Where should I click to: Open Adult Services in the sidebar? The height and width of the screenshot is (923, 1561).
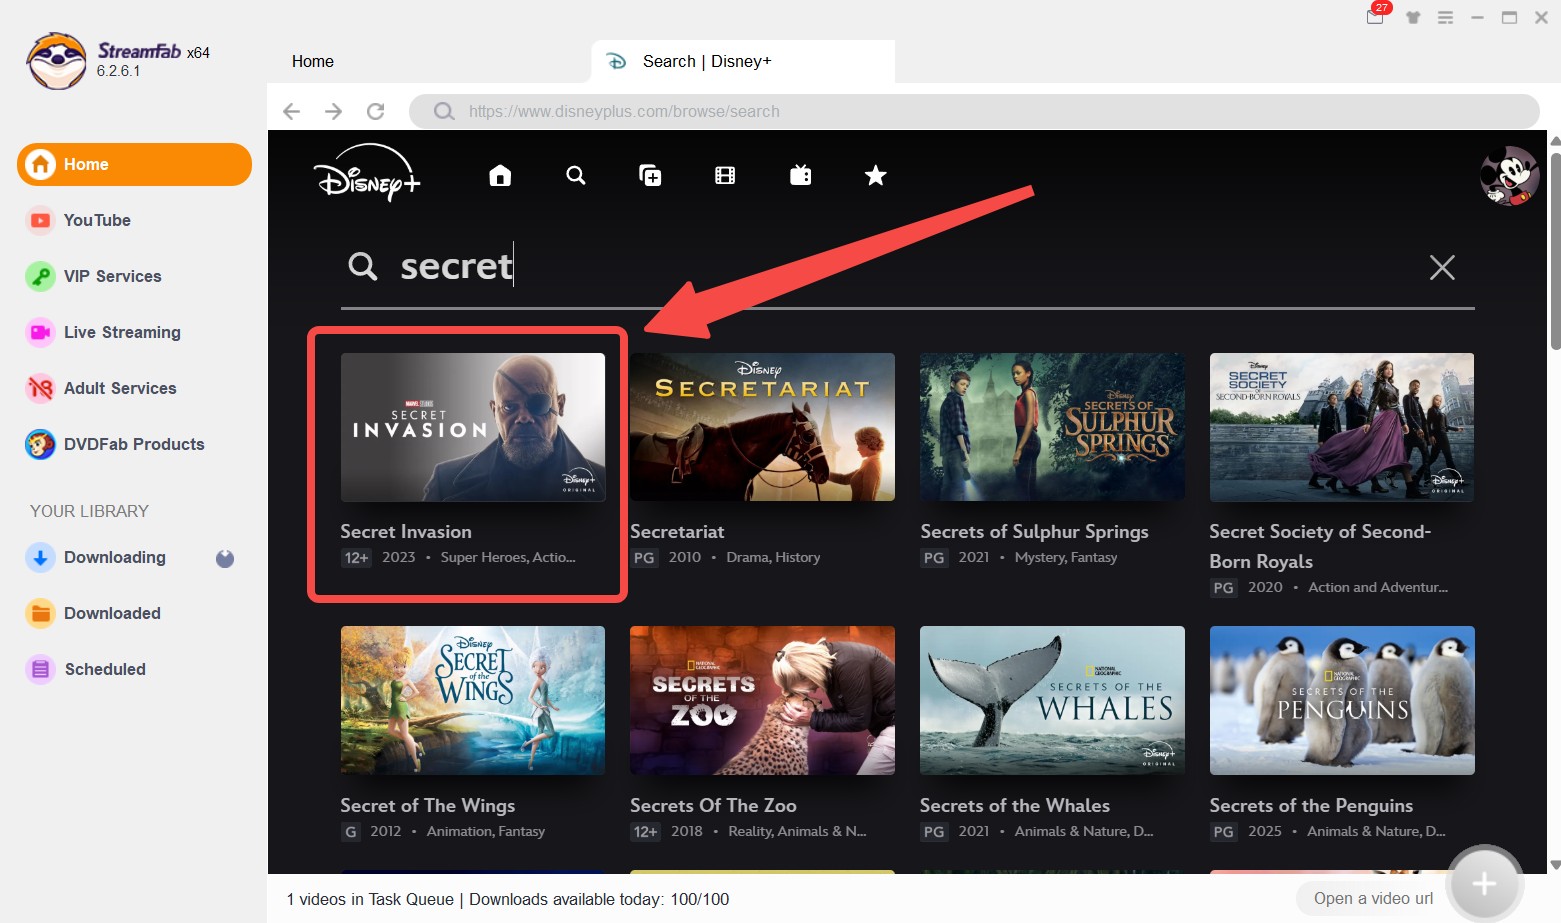click(119, 388)
